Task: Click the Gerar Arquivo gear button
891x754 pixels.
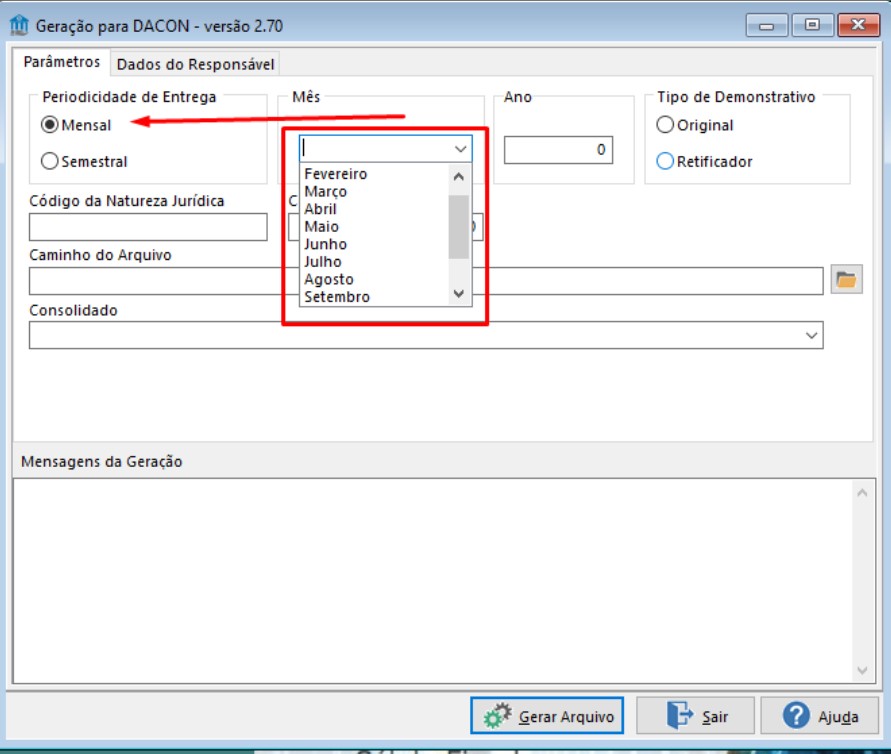Action: point(547,716)
